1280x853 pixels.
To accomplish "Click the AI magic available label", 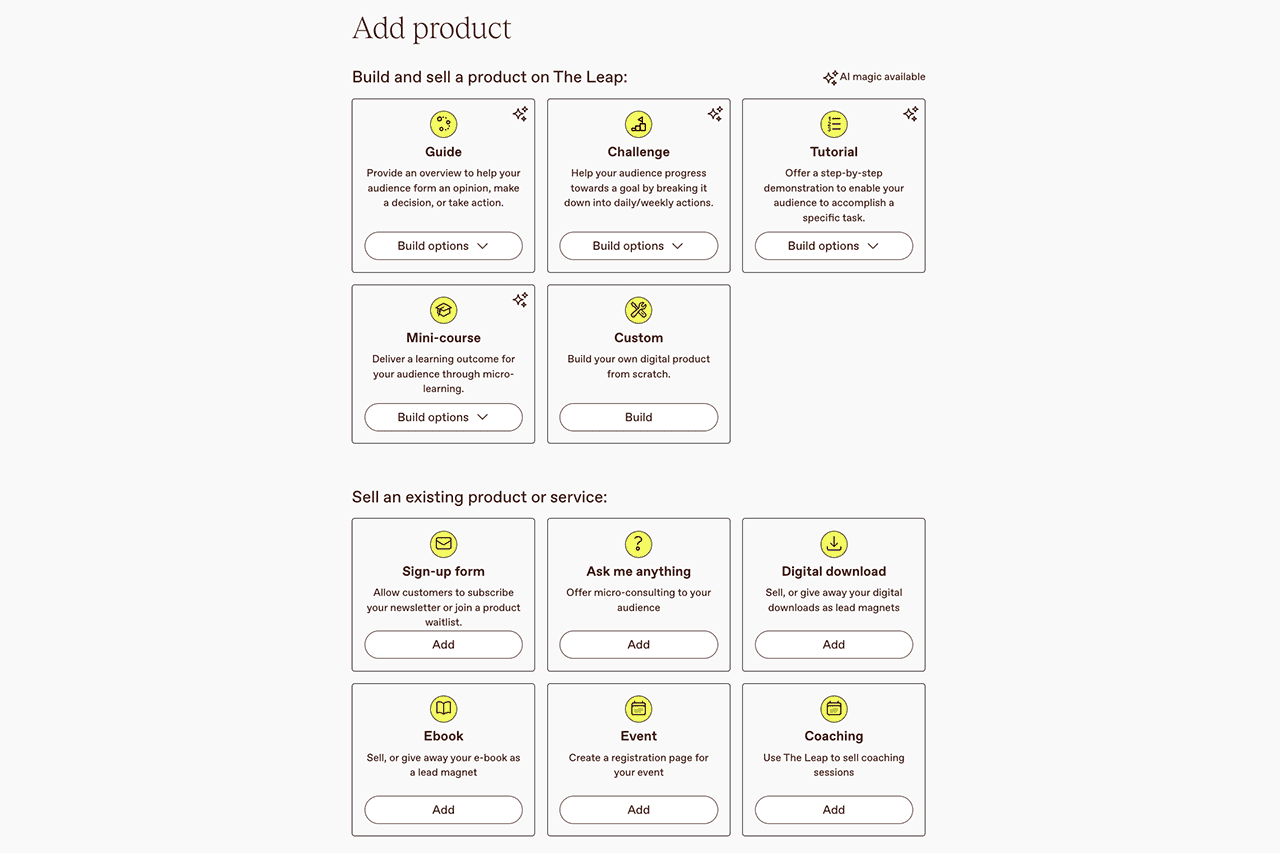I will coord(874,76).
